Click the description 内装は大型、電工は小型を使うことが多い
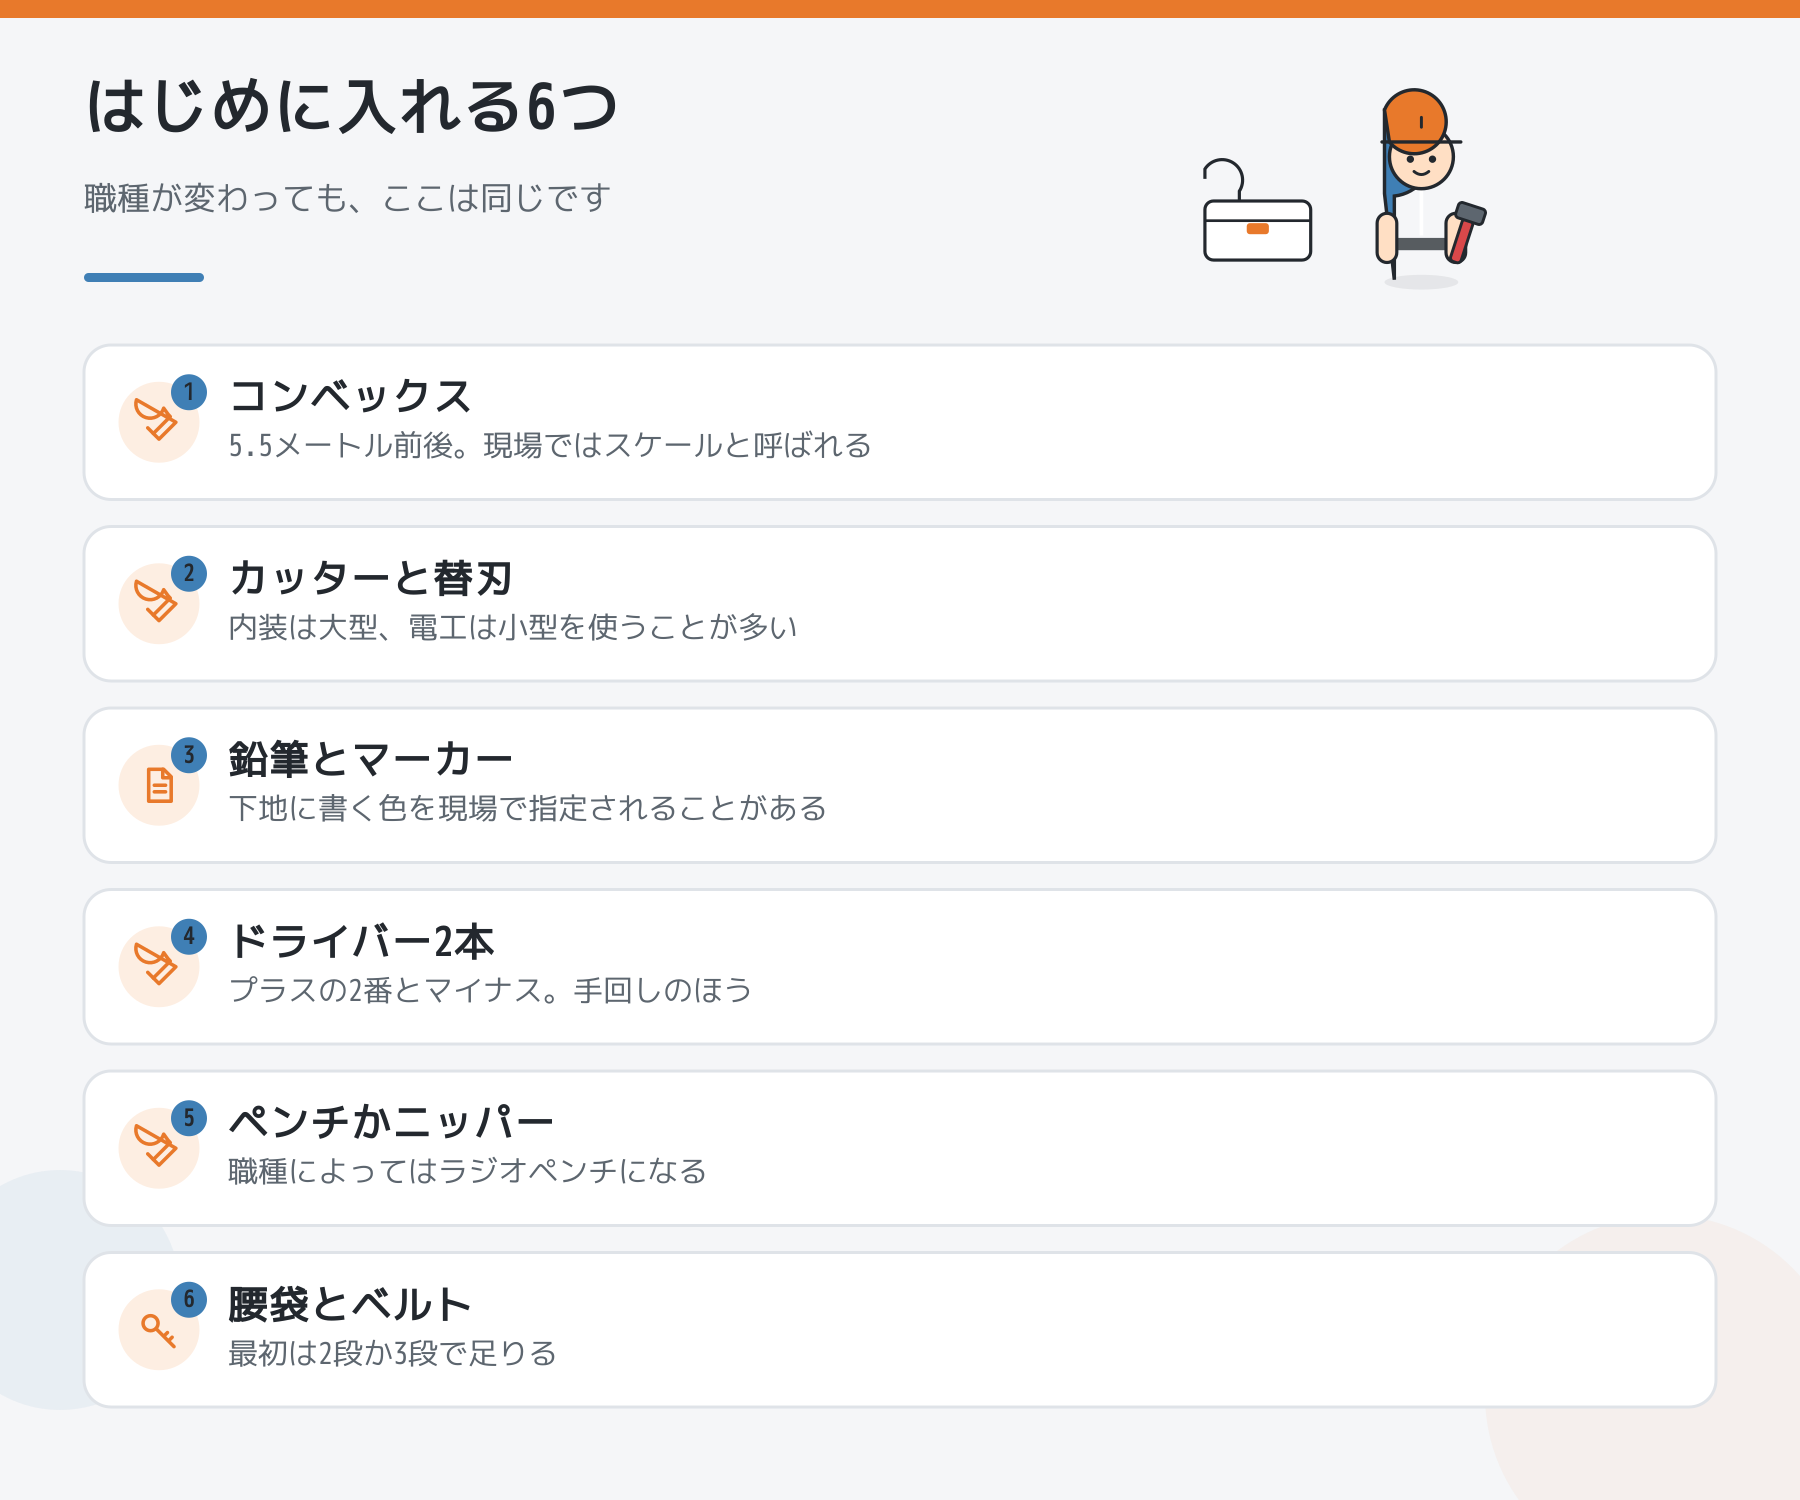The height and width of the screenshot is (1500, 1800). [x=513, y=627]
